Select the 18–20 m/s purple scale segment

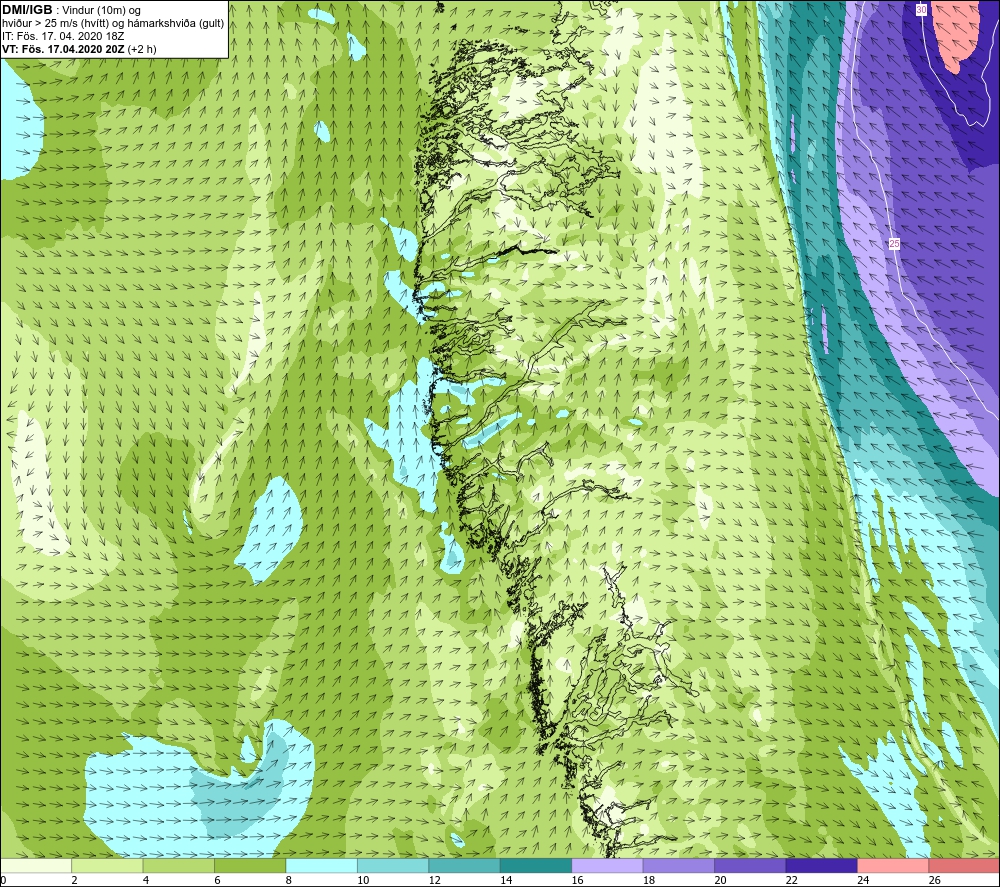tap(679, 865)
